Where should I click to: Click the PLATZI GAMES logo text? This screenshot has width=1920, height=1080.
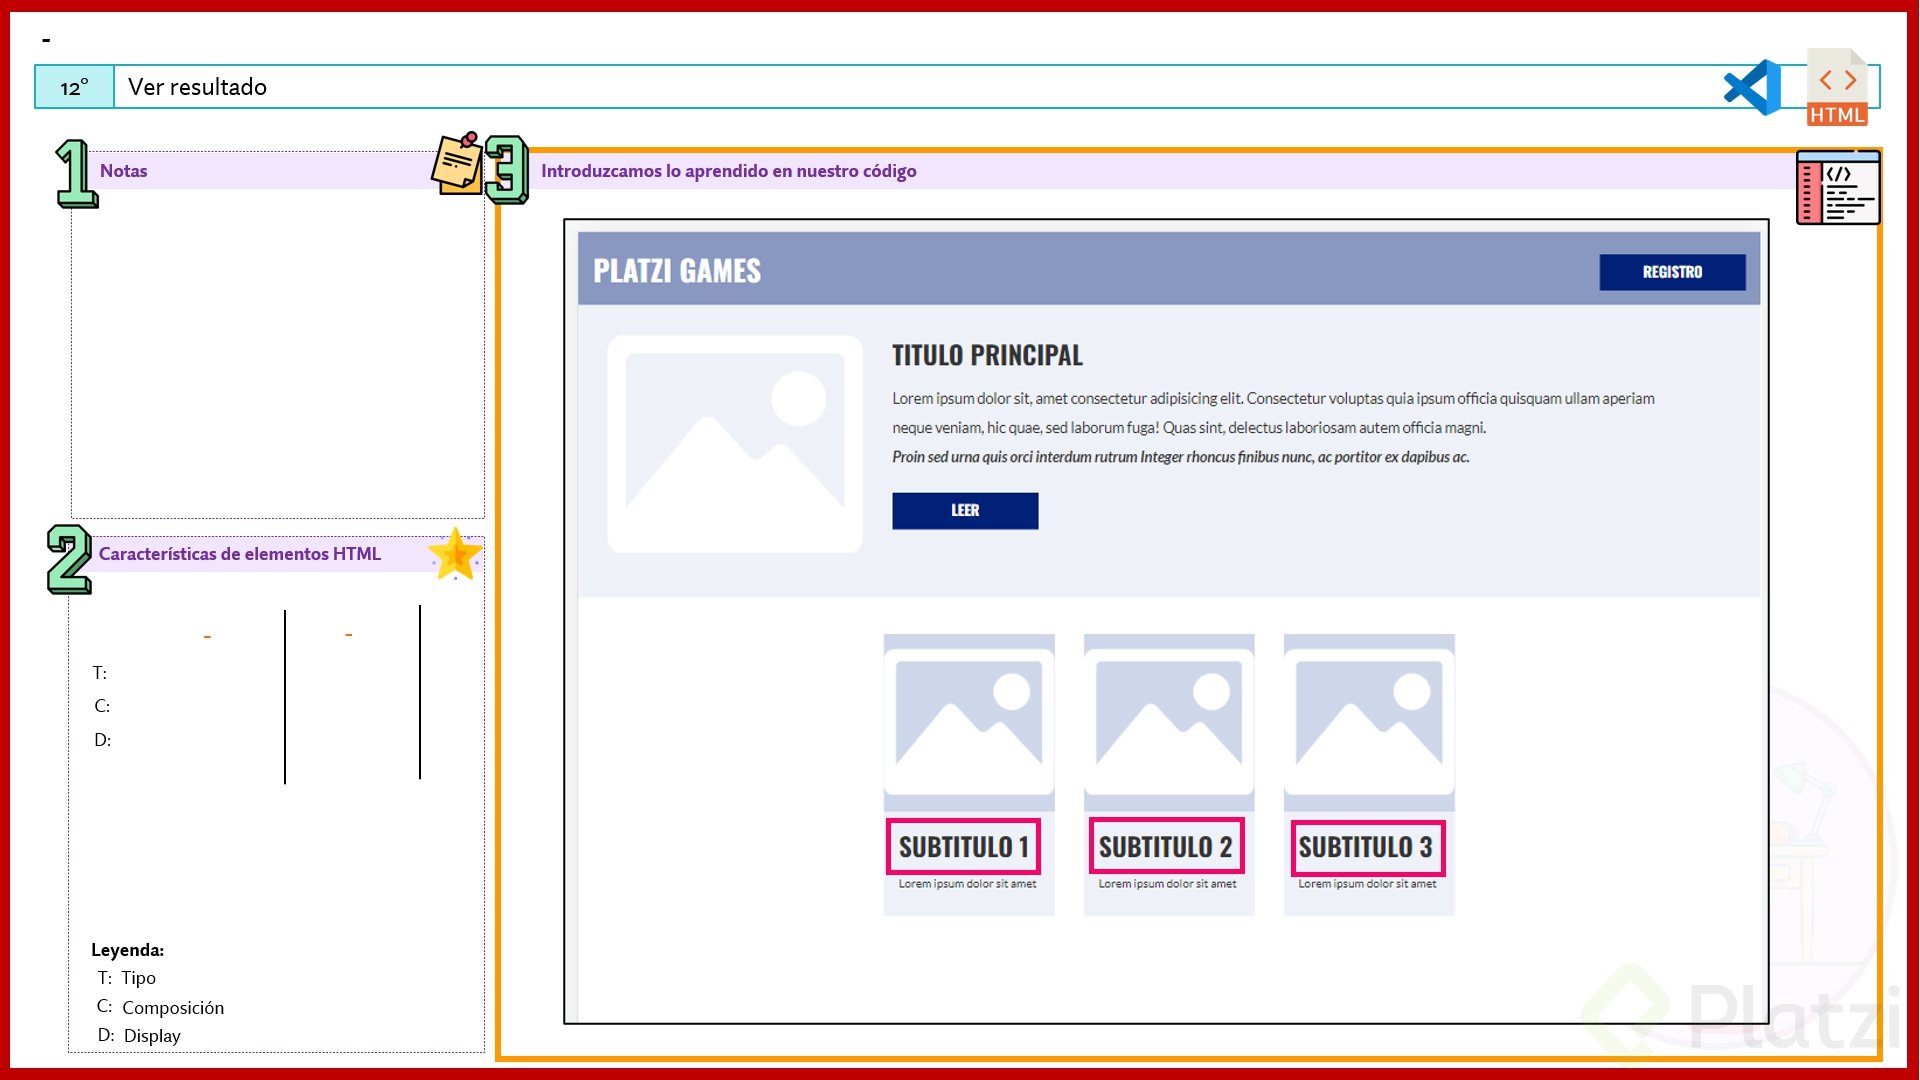click(677, 271)
